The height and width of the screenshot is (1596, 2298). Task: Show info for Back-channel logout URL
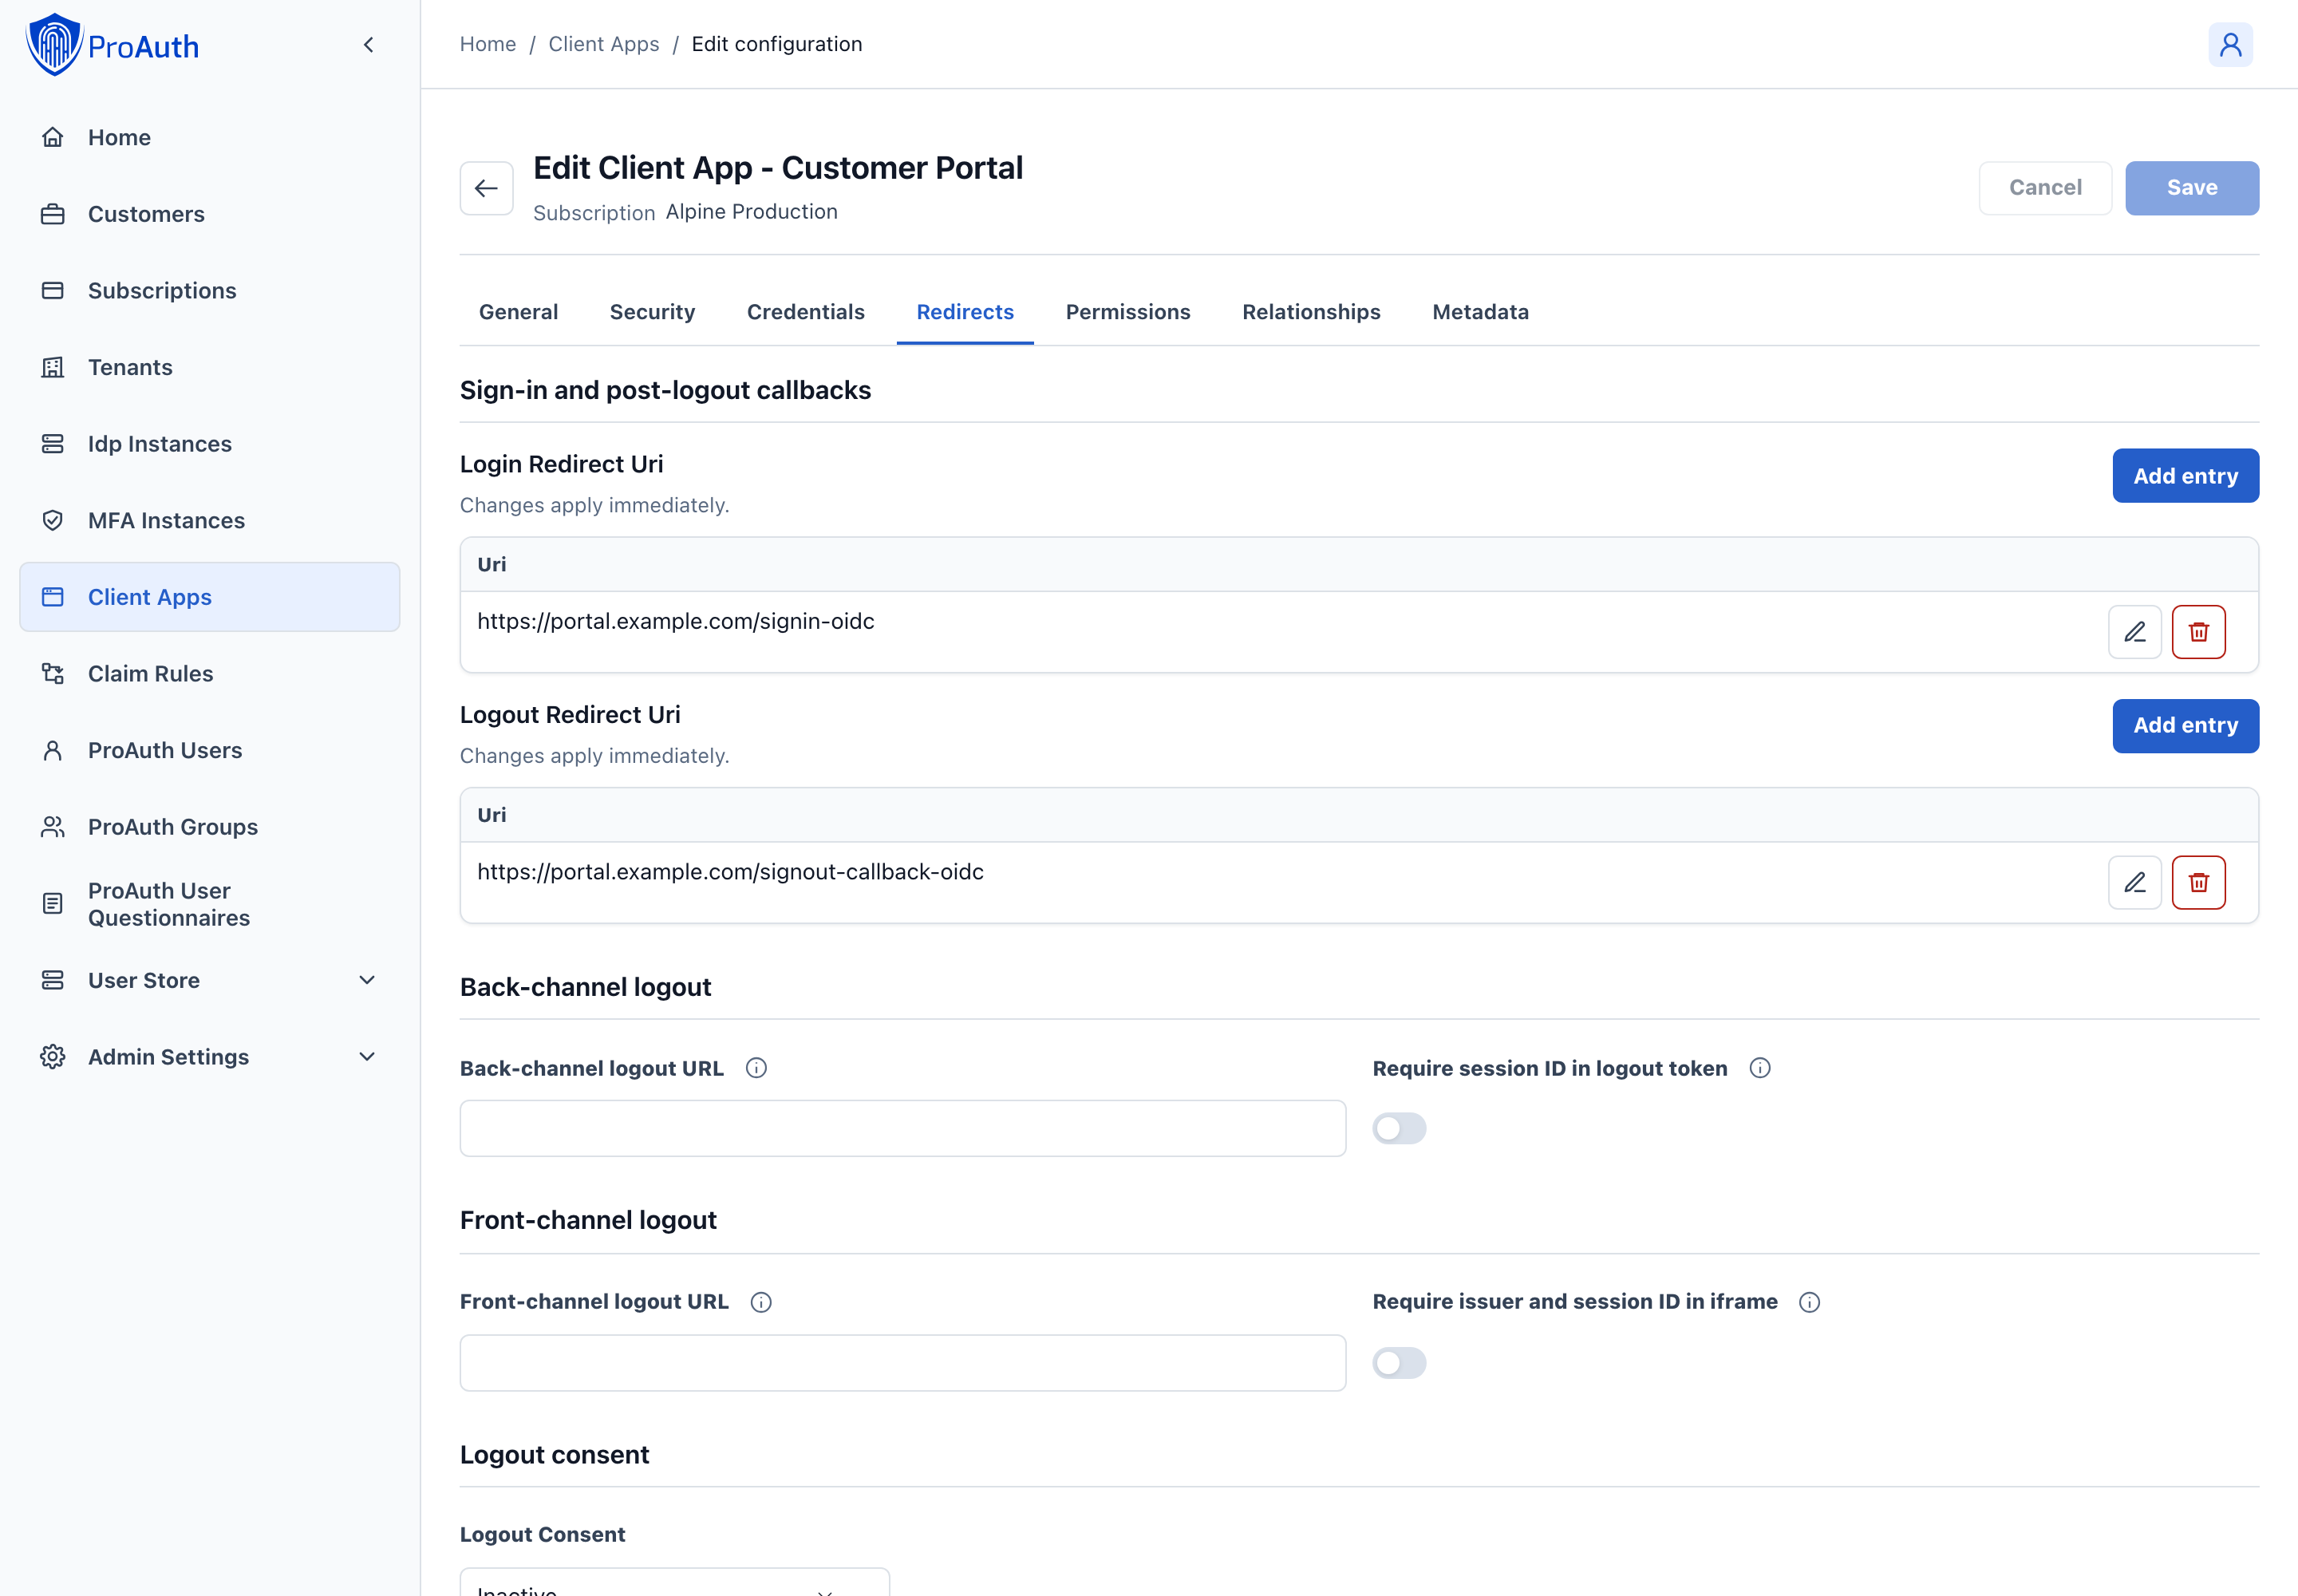[756, 1068]
